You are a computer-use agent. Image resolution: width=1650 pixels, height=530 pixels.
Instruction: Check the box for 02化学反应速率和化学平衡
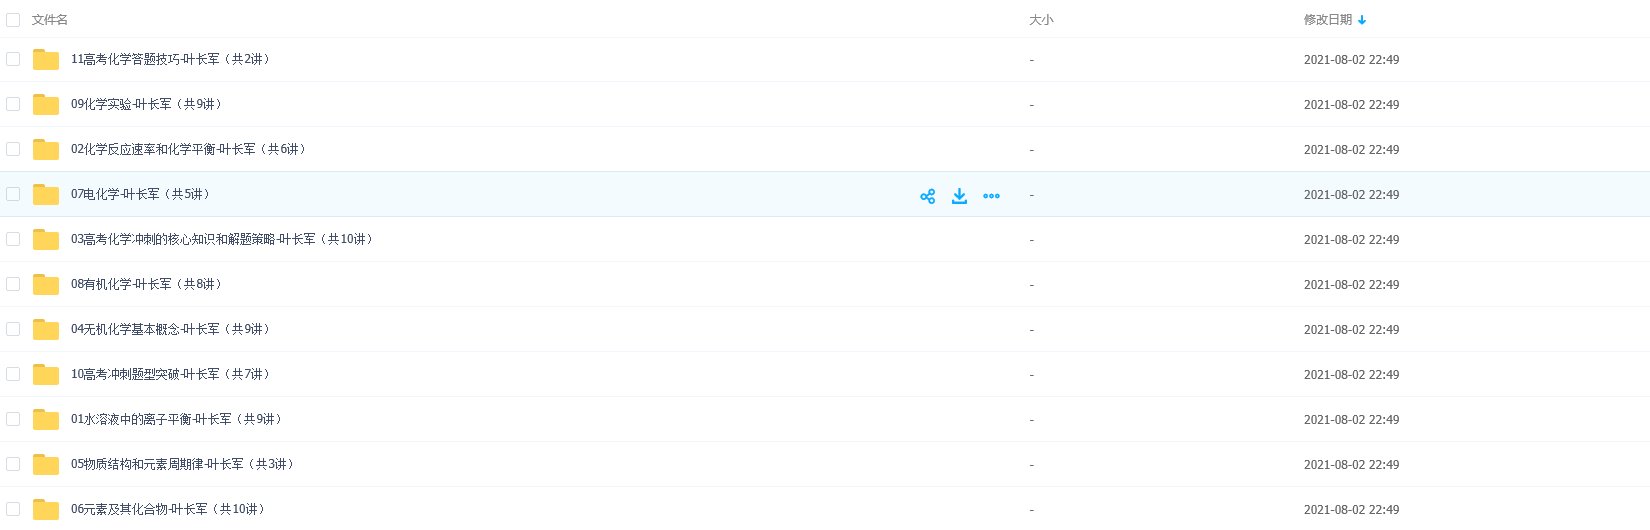(x=13, y=149)
